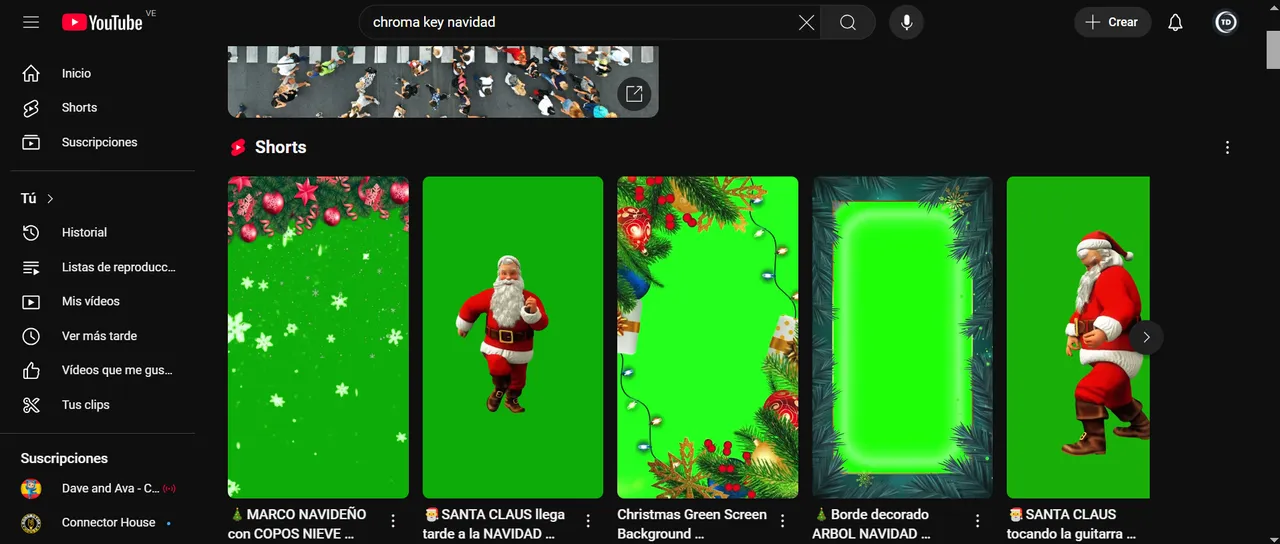Open Shorts shelf three-dot options
The height and width of the screenshot is (544, 1280).
[1227, 148]
